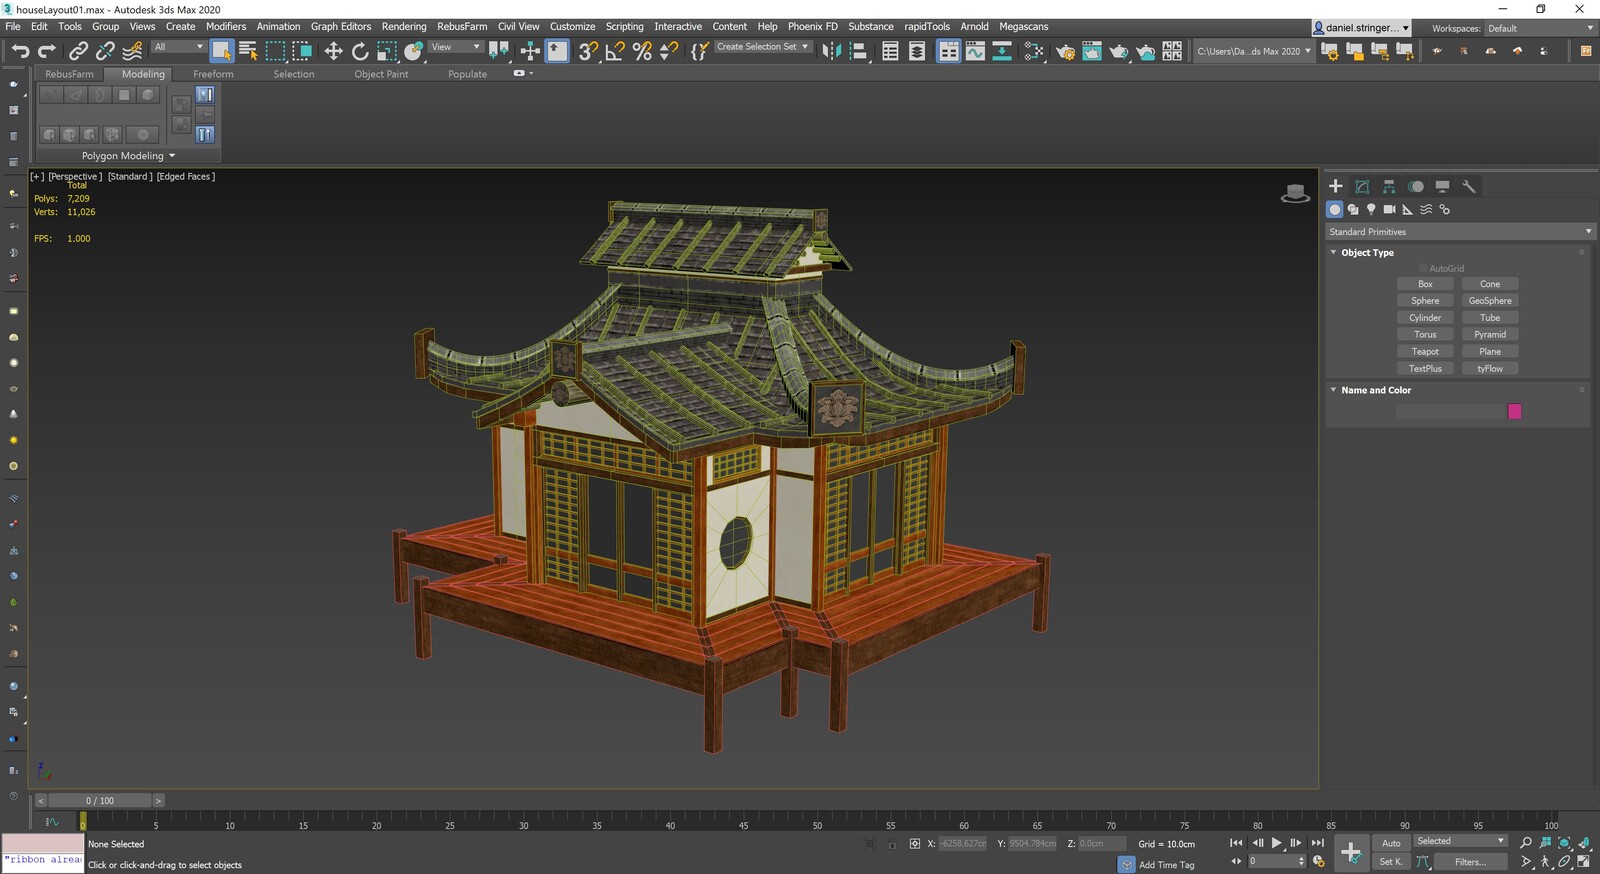Open the Curve Editor
The image size is (1600, 874).
[x=975, y=51]
